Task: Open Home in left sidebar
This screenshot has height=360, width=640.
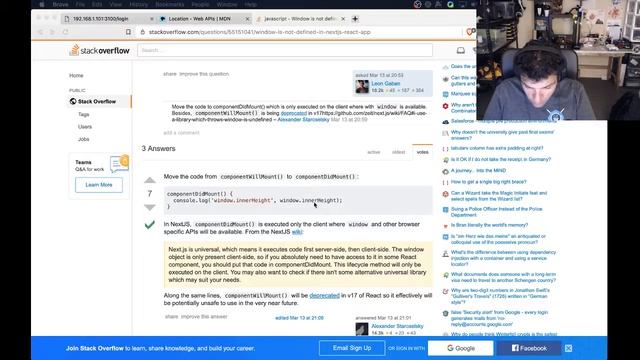Action: pos(76,76)
